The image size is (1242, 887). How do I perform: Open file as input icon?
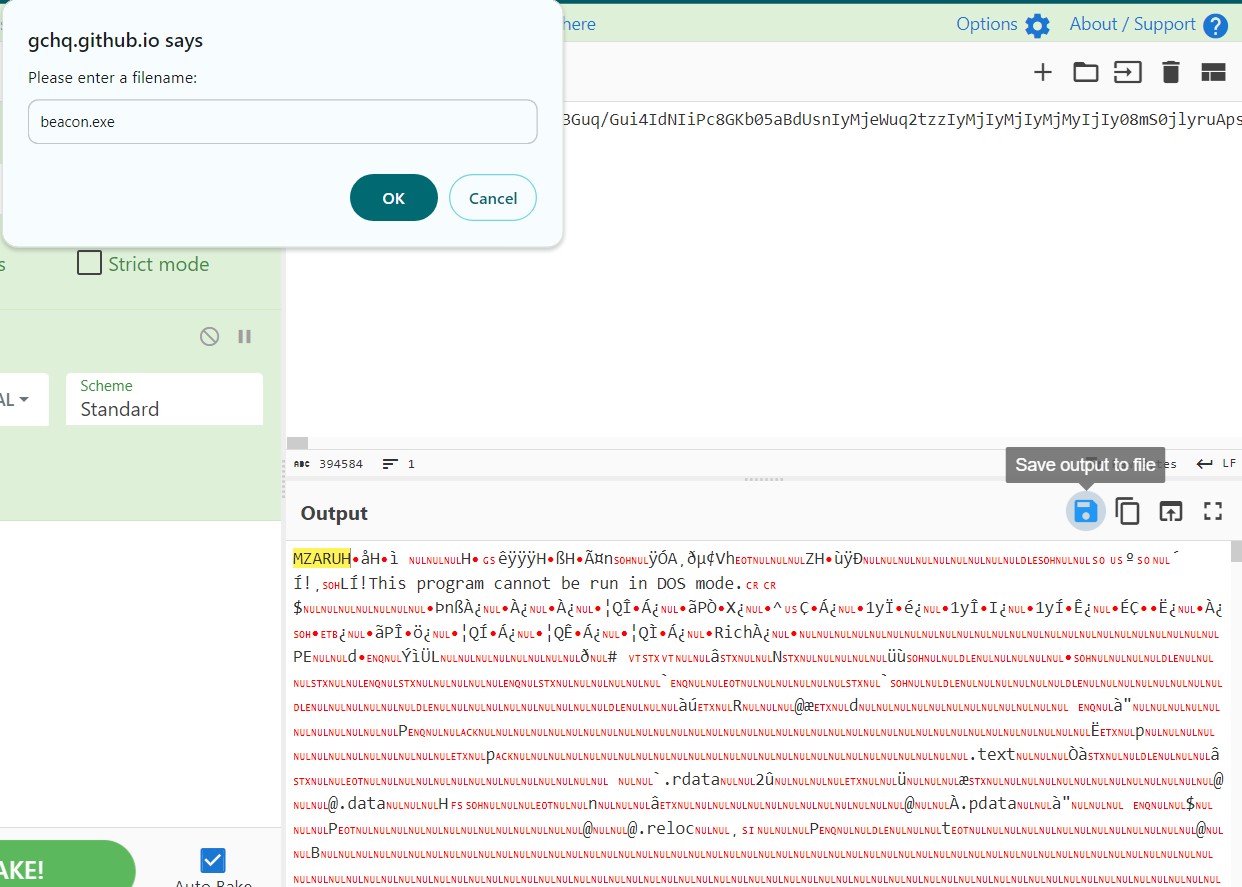[1128, 72]
